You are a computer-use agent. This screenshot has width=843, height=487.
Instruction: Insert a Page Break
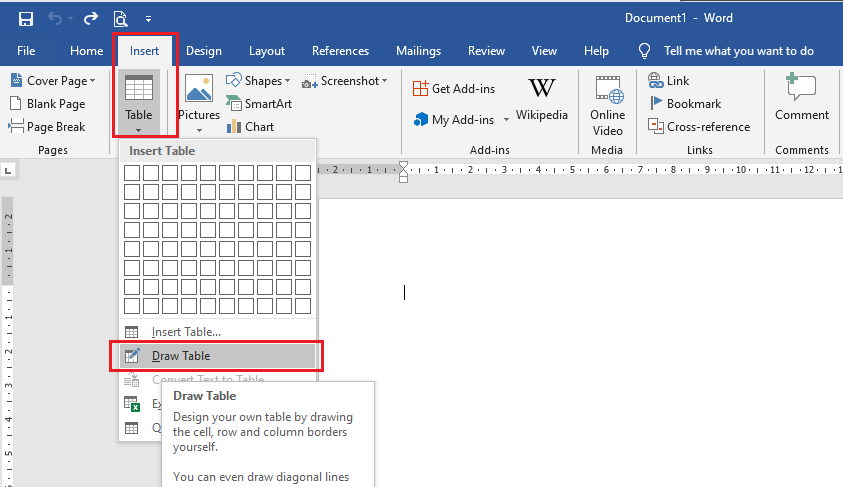(47, 127)
